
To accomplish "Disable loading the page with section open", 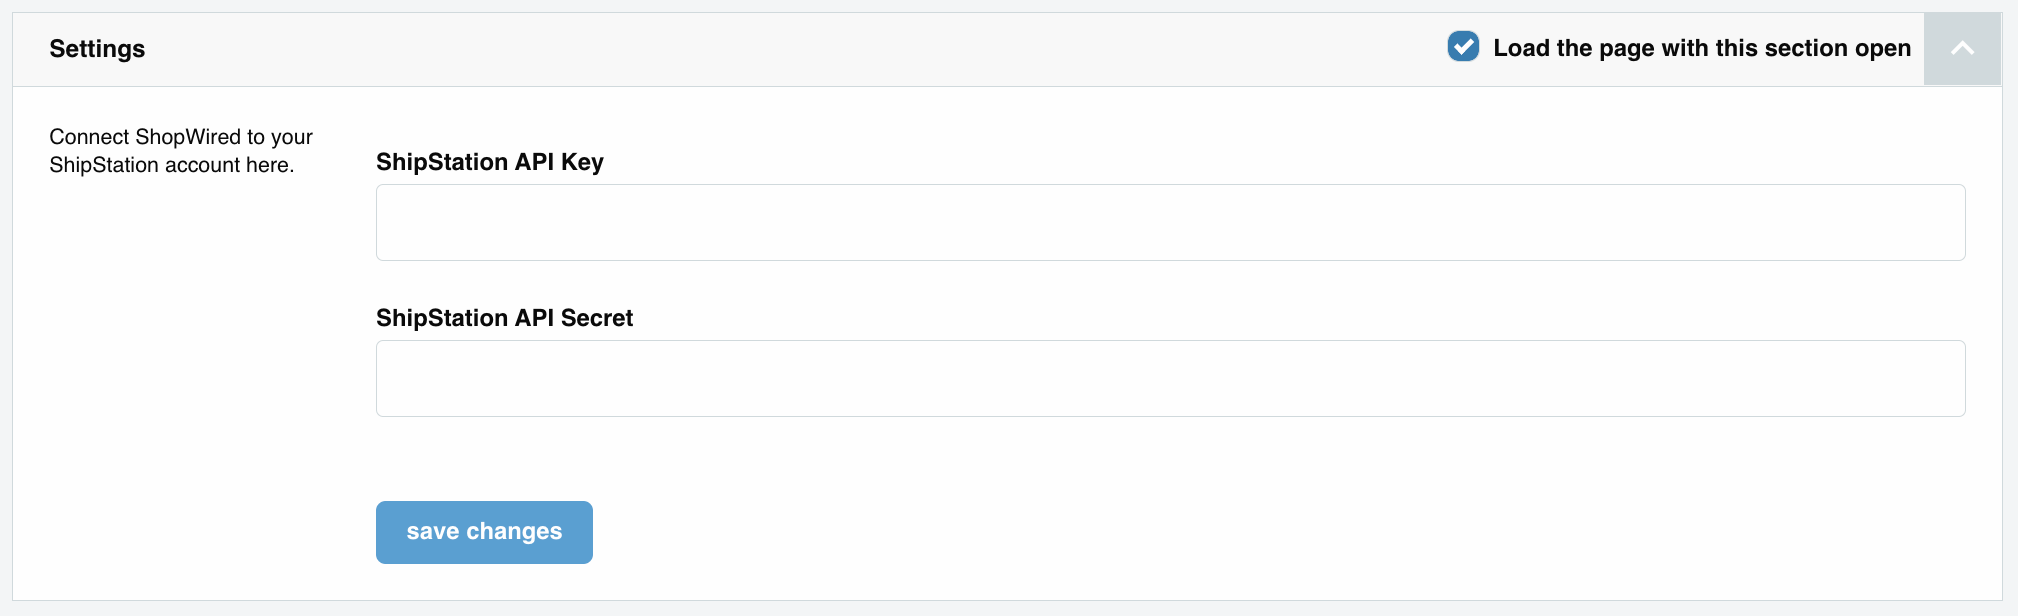I will click(1463, 47).
